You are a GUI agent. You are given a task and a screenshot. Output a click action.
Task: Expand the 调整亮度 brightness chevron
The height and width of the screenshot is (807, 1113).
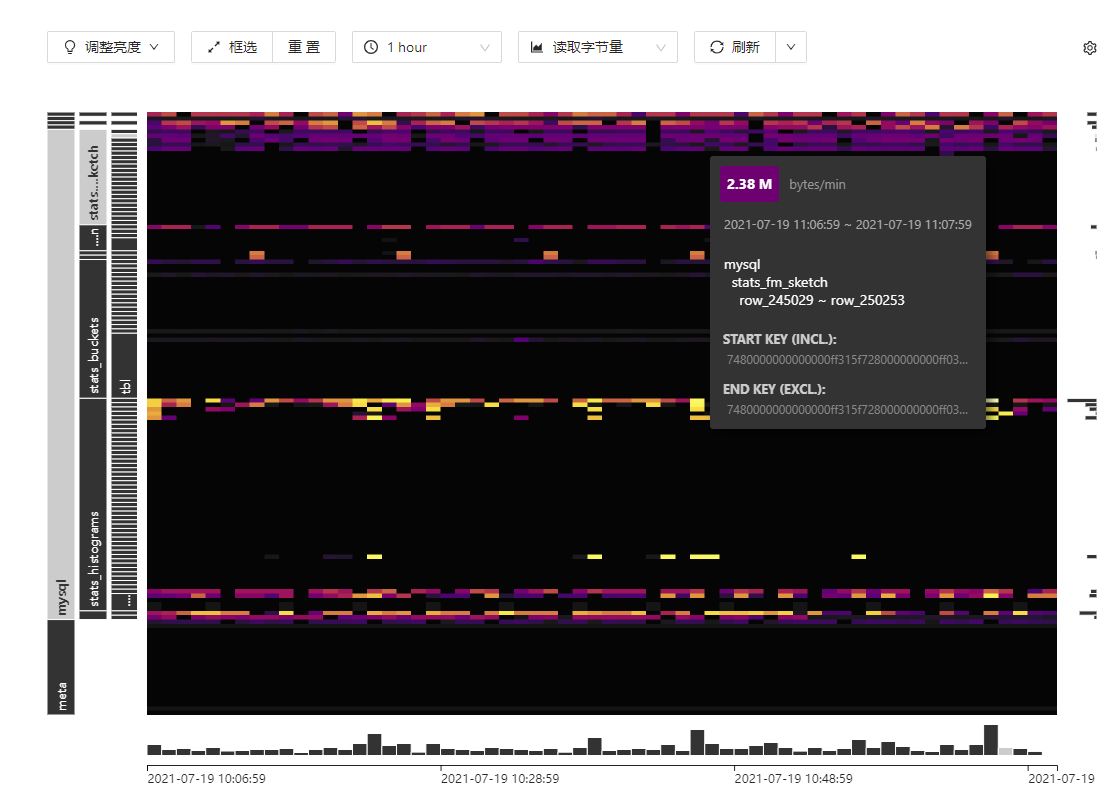pyautogui.click(x=154, y=47)
